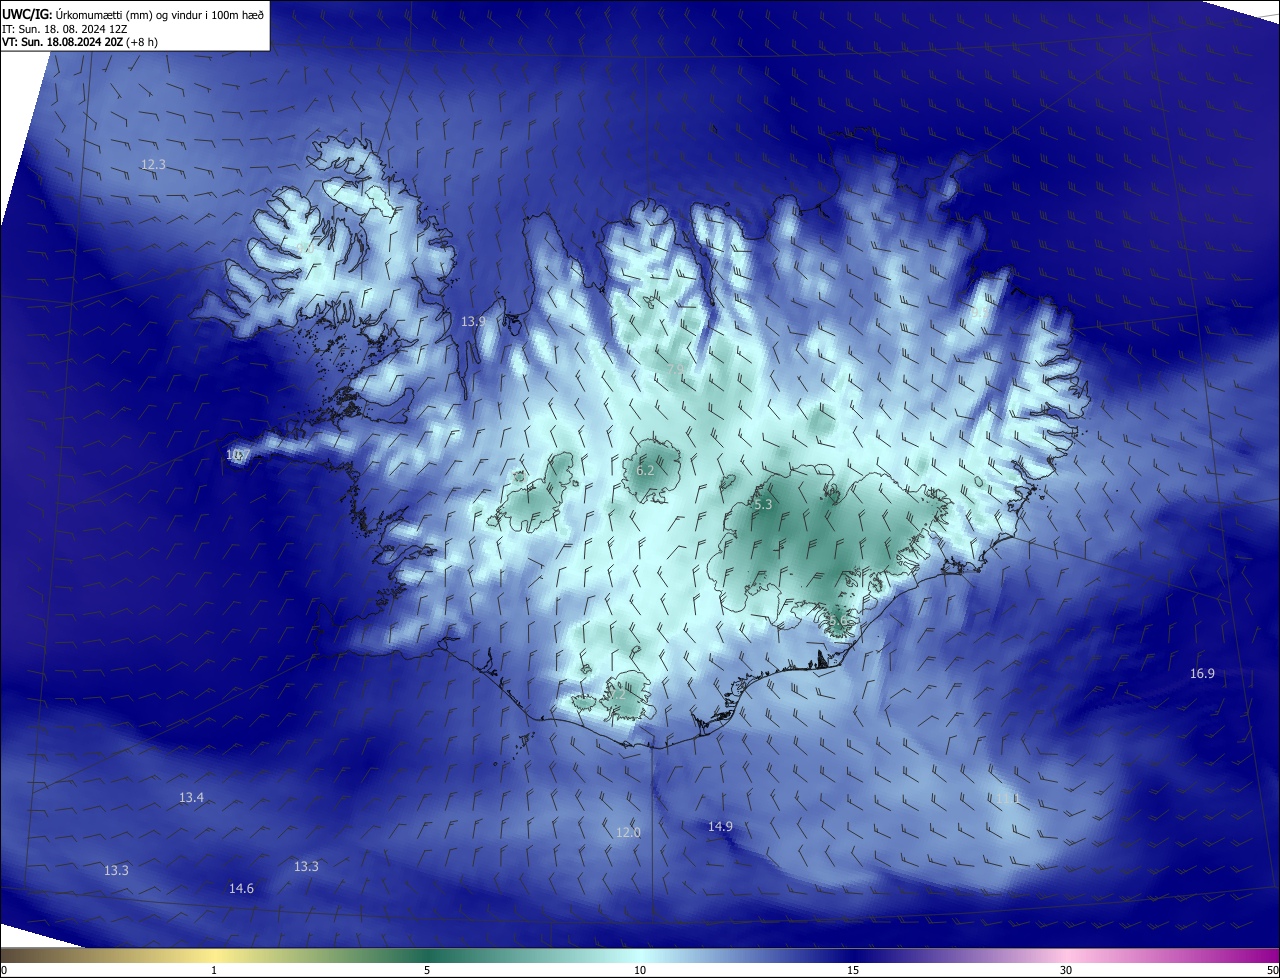This screenshot has width=1280, height=978.
Task: Click the colorbar tick label 1
Action: (x=214, y=970)
